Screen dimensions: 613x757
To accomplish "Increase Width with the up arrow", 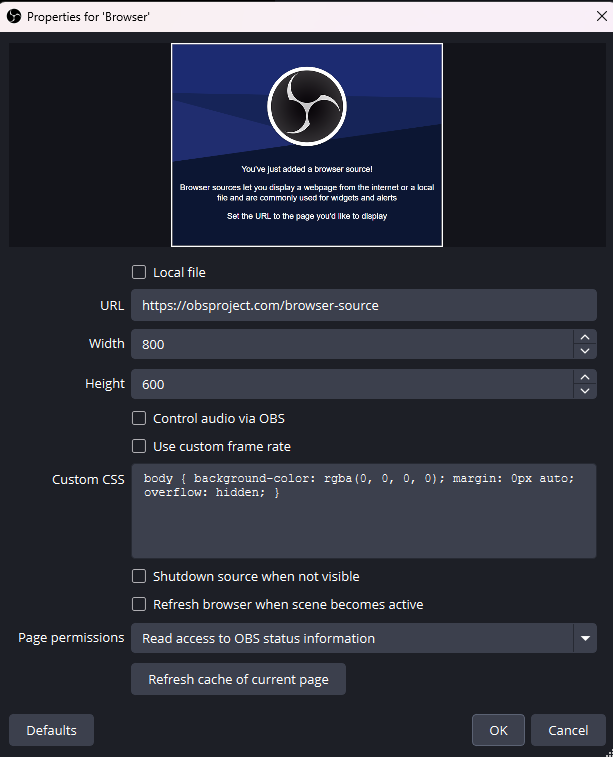I will point(585,337).
